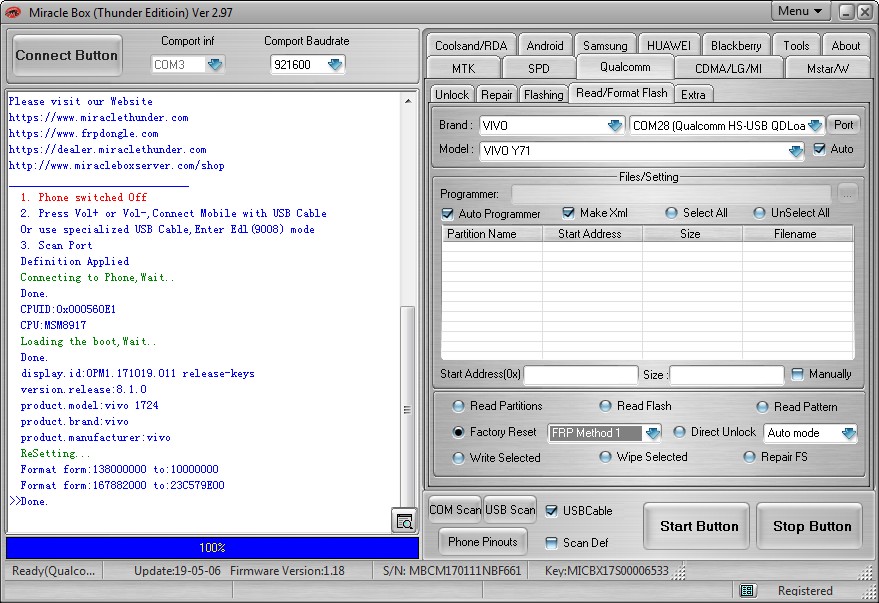Open the About tab
Viewport: 879px width, 603px height.
845,45
